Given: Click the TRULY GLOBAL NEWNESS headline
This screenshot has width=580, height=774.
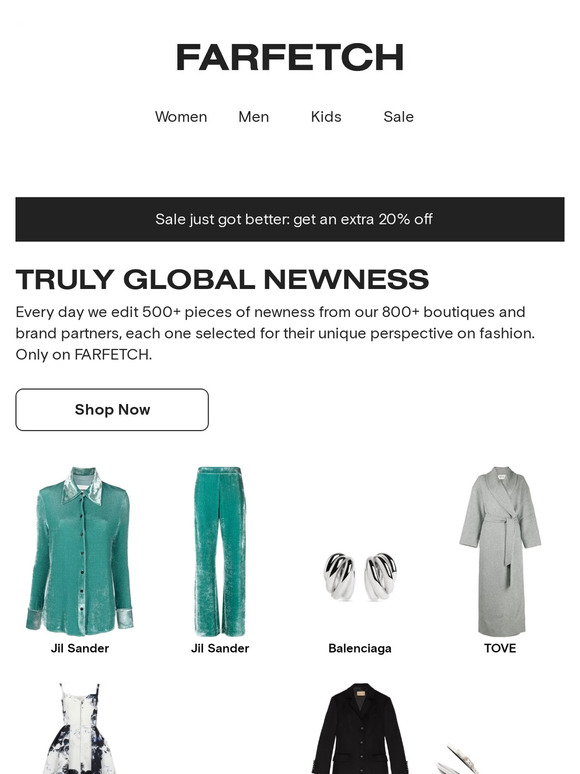Looking at the screenshot, I should coord(222,279).
